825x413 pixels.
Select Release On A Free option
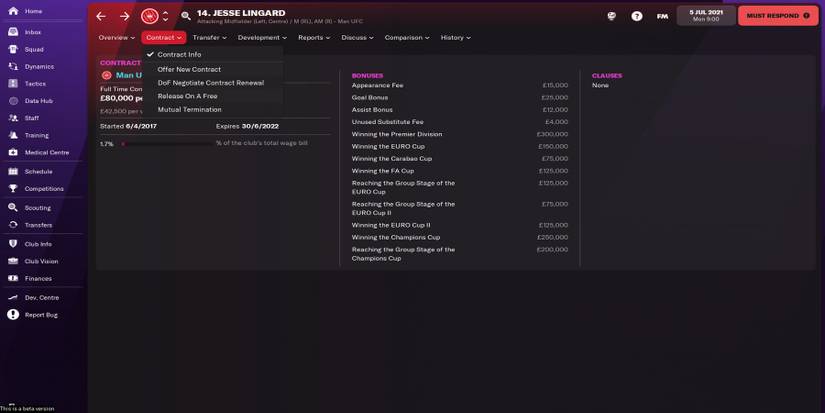click(187, 96)
